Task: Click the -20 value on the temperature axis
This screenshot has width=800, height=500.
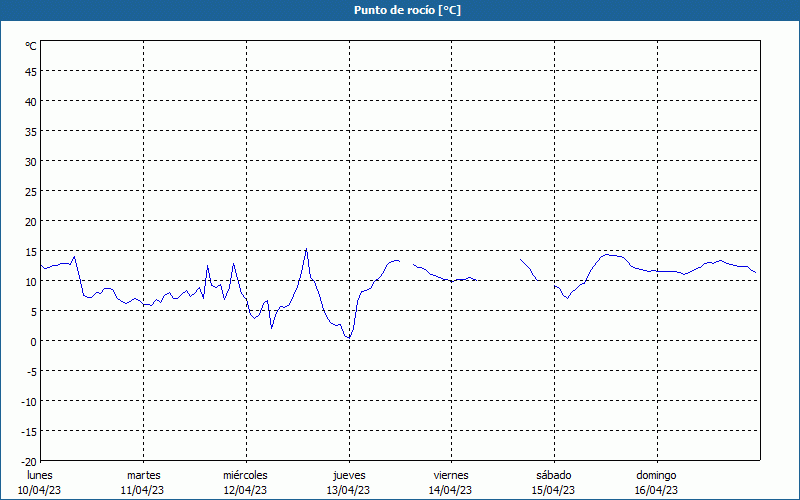Action: 29,462
